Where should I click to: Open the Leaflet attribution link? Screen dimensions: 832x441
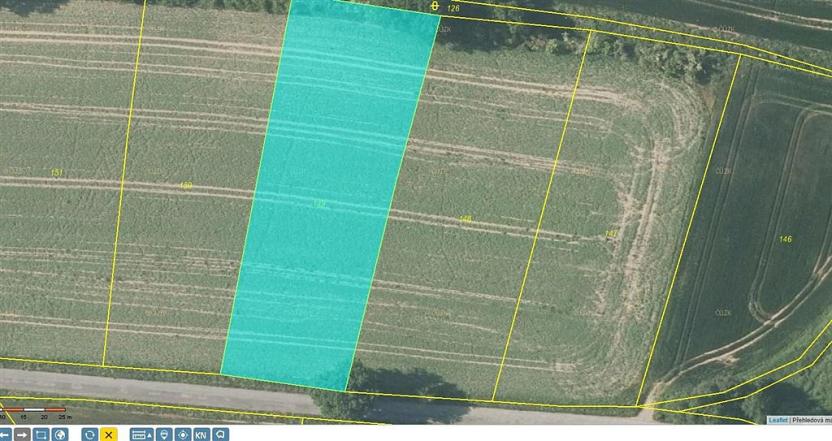(778, 420)
